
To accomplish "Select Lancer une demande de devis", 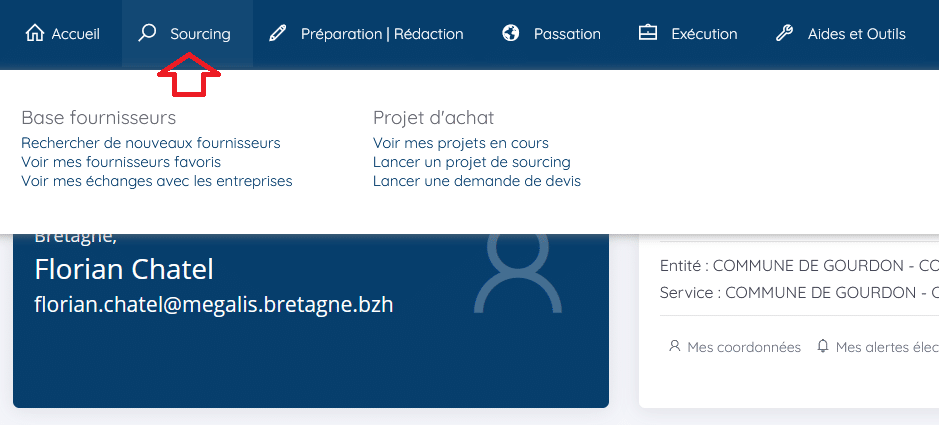I will click(477, 181).
